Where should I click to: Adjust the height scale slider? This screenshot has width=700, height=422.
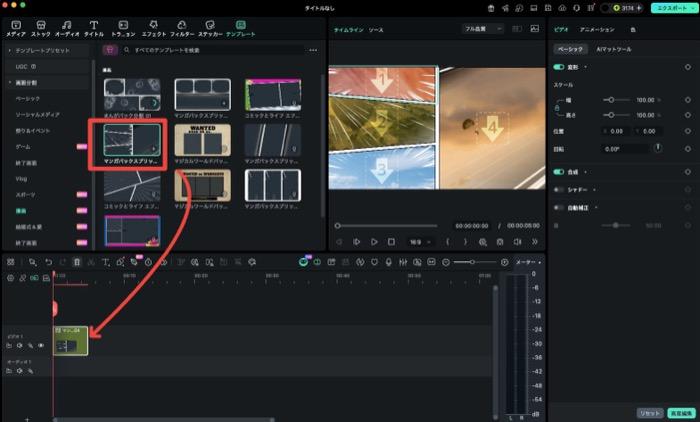[x=616, y=115]
